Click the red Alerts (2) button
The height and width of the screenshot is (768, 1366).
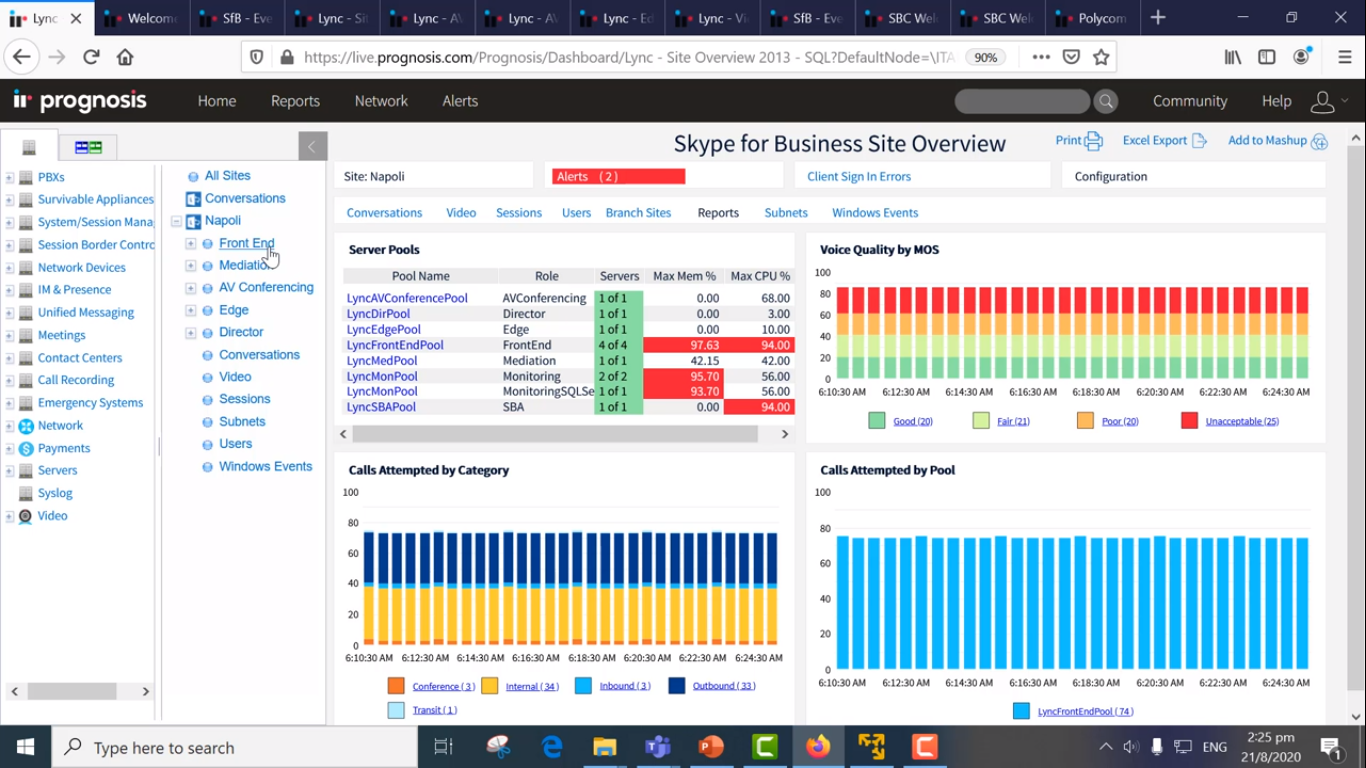(618, 177)
